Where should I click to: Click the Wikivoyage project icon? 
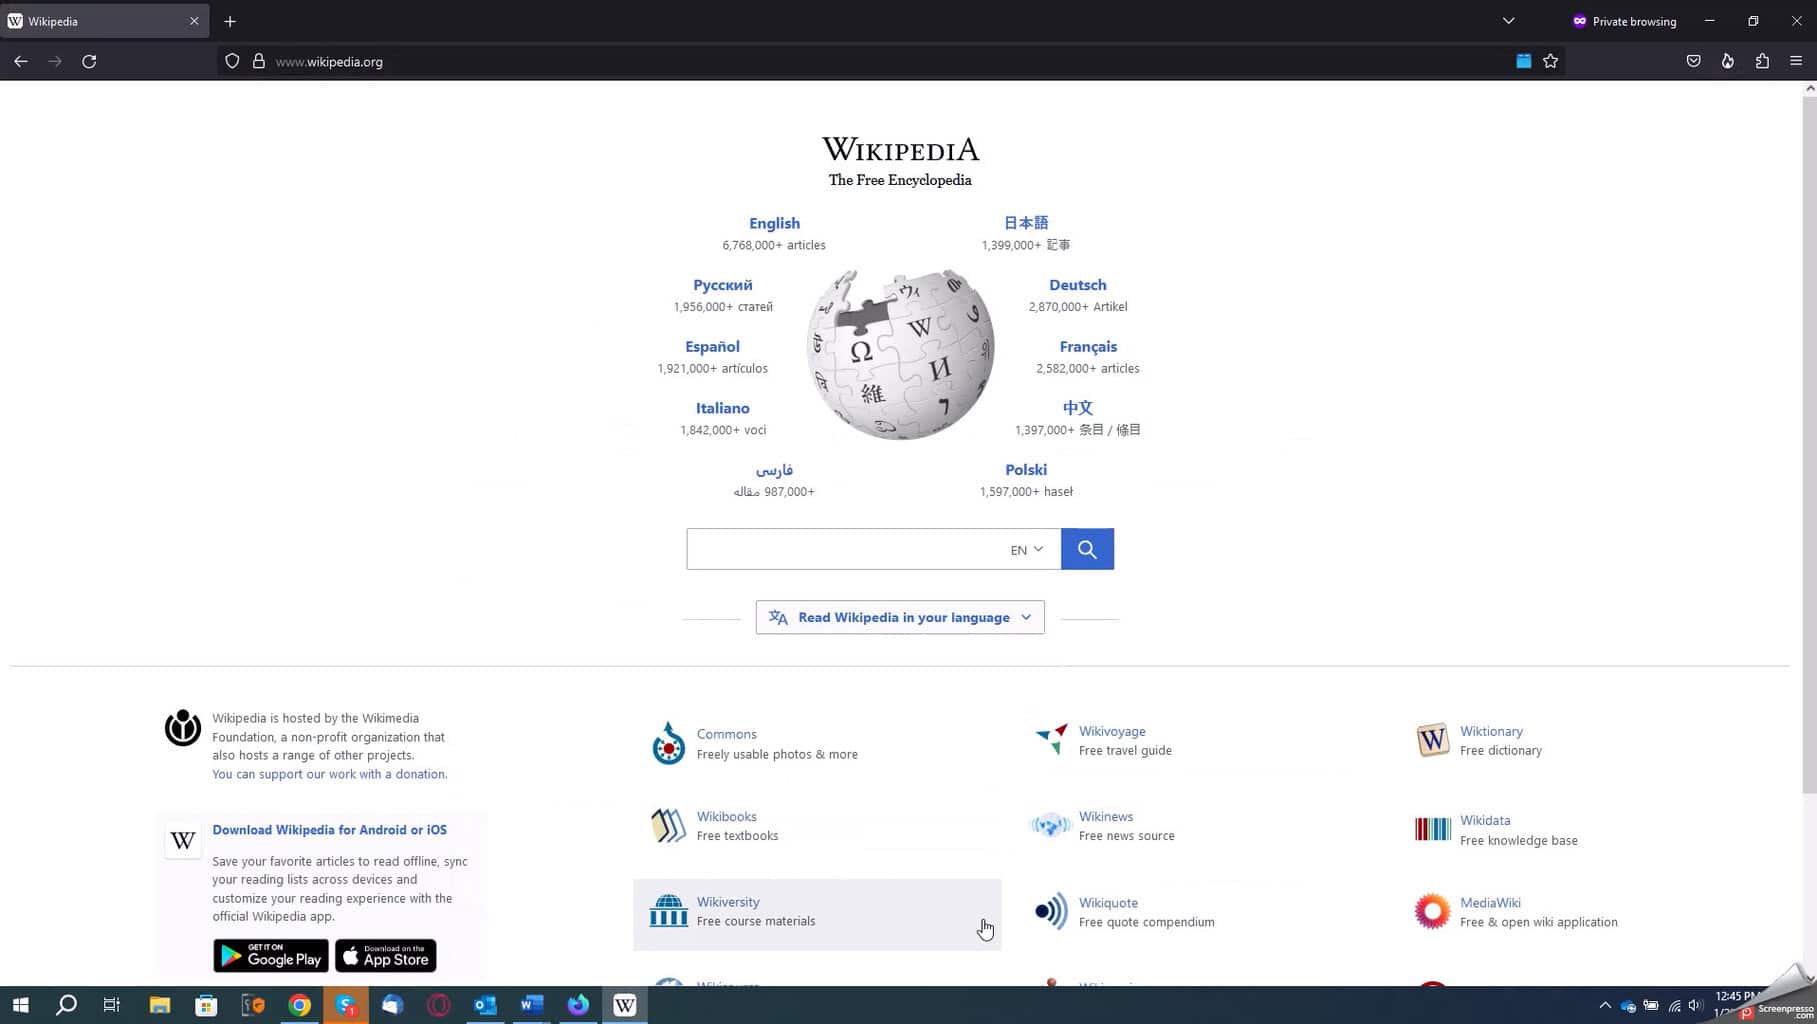[1051, 740]
